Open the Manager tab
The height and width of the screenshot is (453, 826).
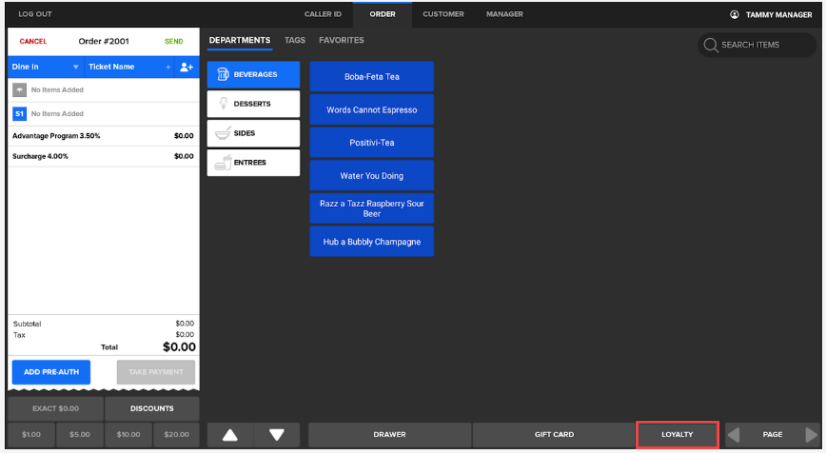point(505,14)
